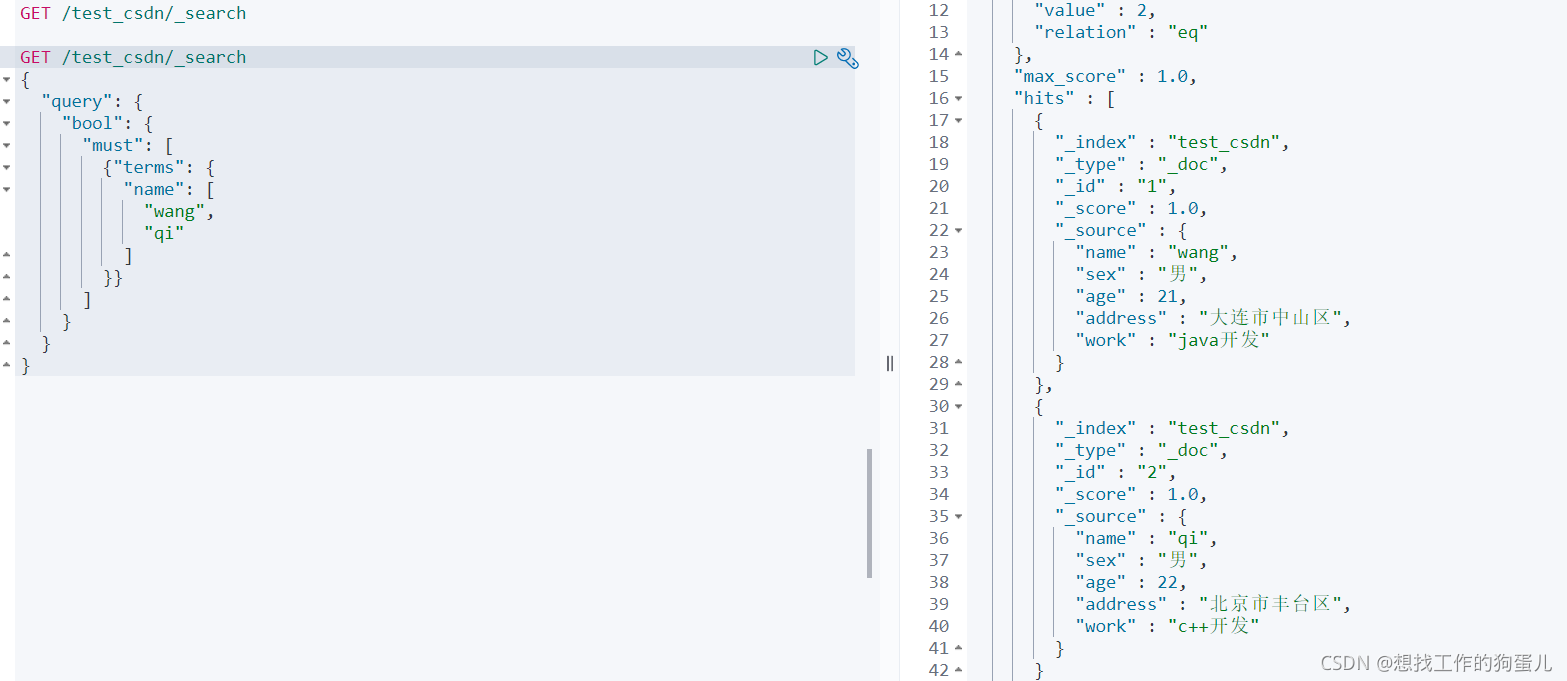Open the wrench options menu for the request
This screenshot has height=681, width=1567.
click(847, 58)
